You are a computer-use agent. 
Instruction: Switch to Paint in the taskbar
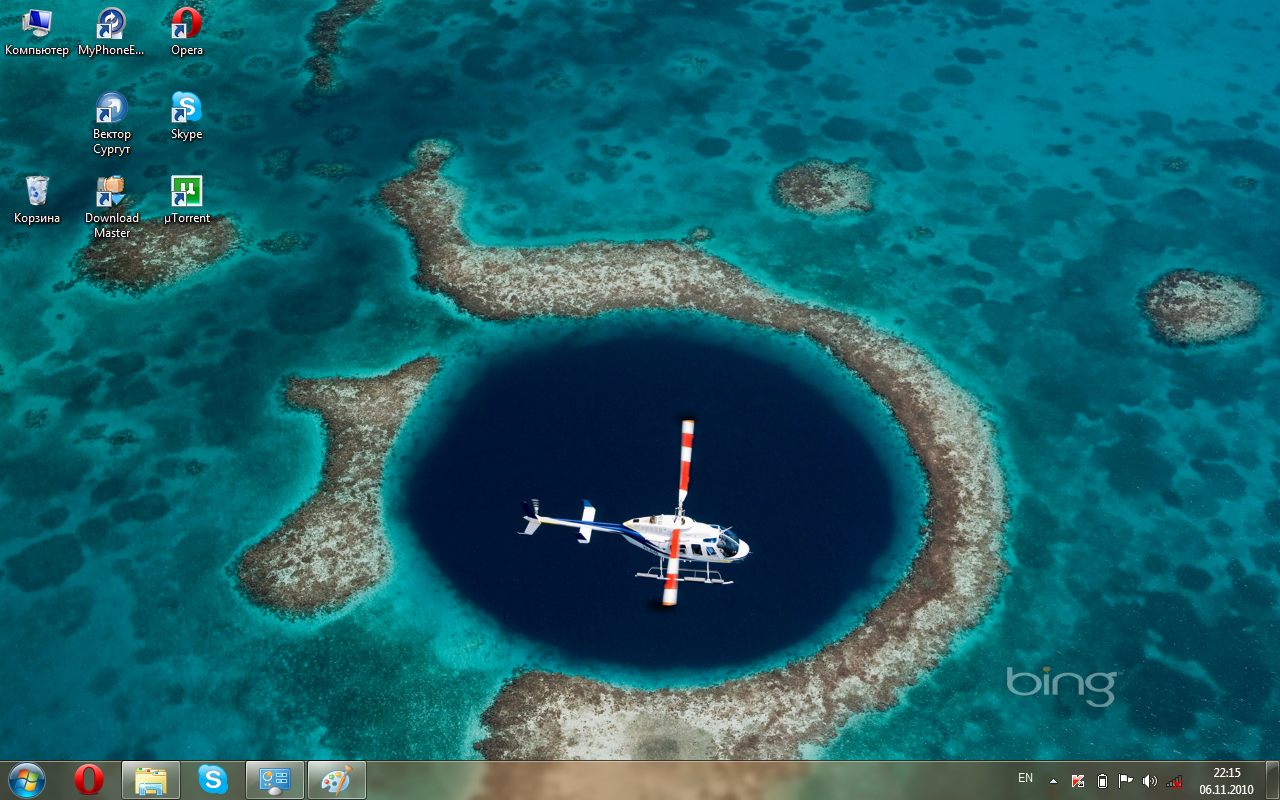tap(337, 780)
